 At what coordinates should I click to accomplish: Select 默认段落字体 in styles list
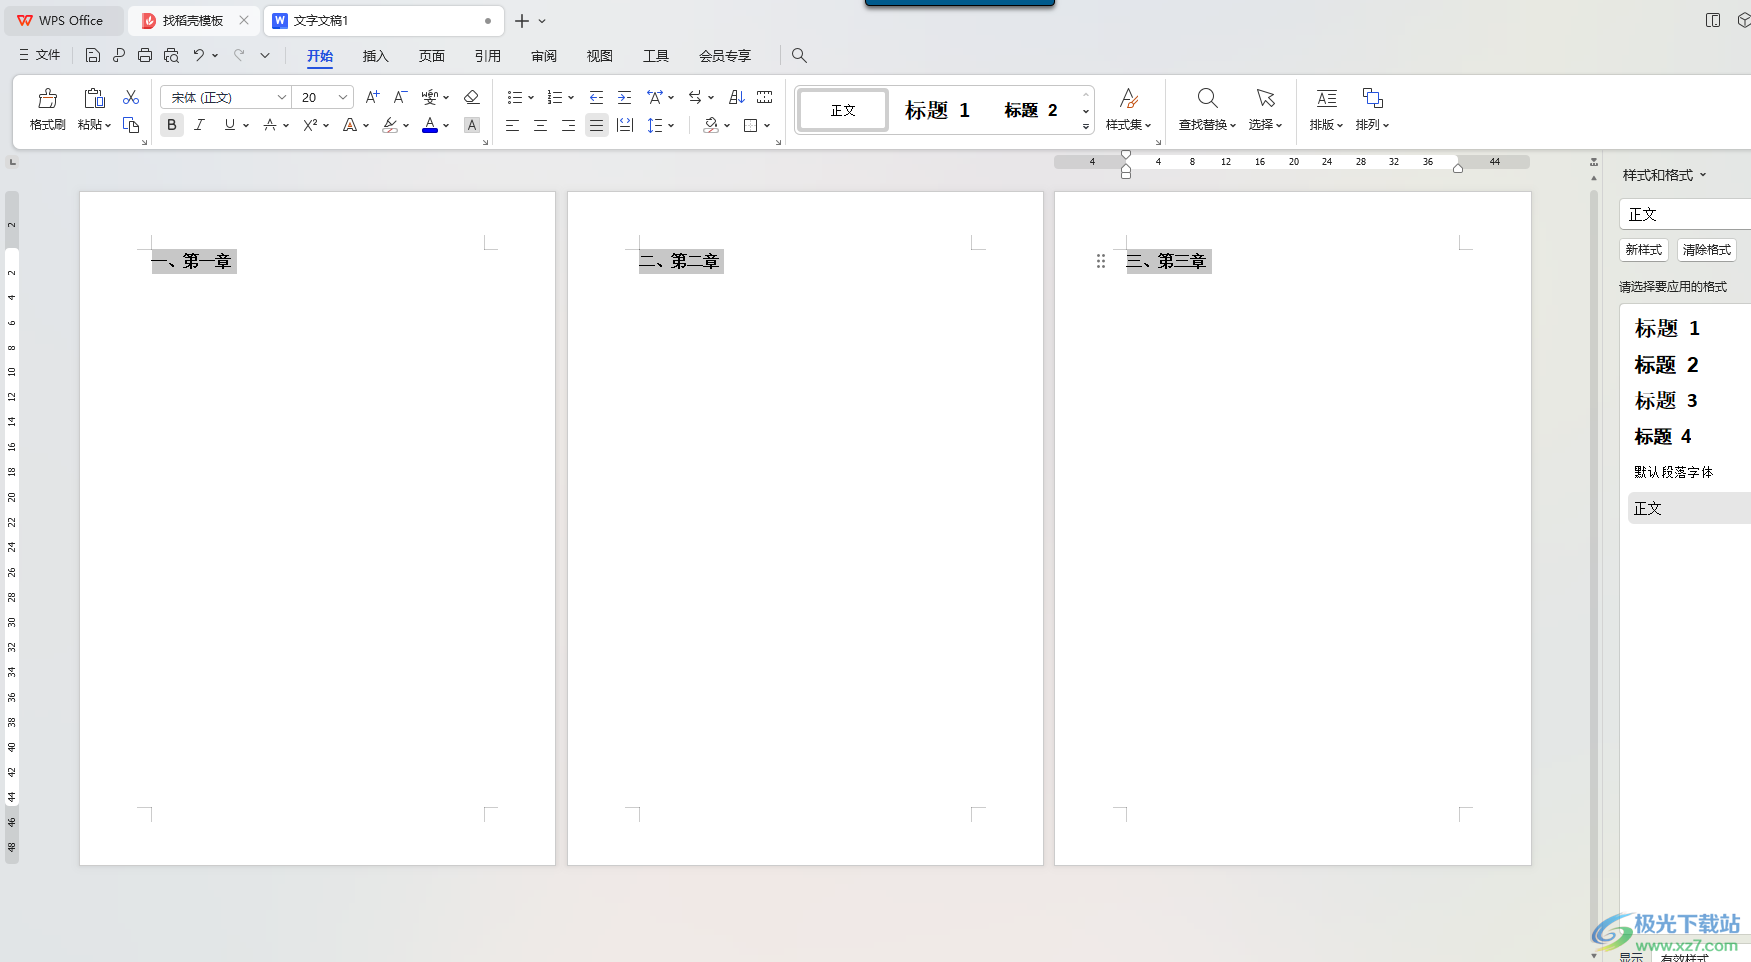pos(1673,472)
